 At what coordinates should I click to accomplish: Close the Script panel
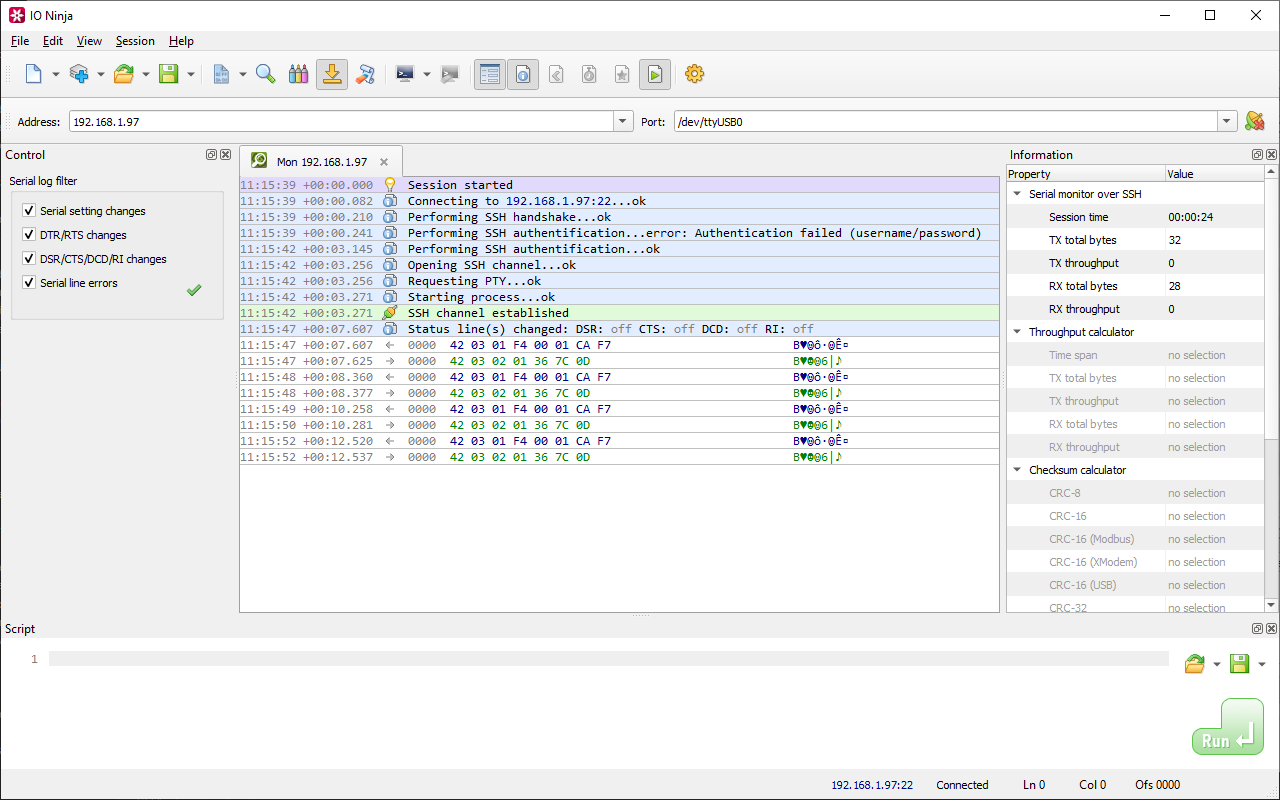click(1272, 628)
